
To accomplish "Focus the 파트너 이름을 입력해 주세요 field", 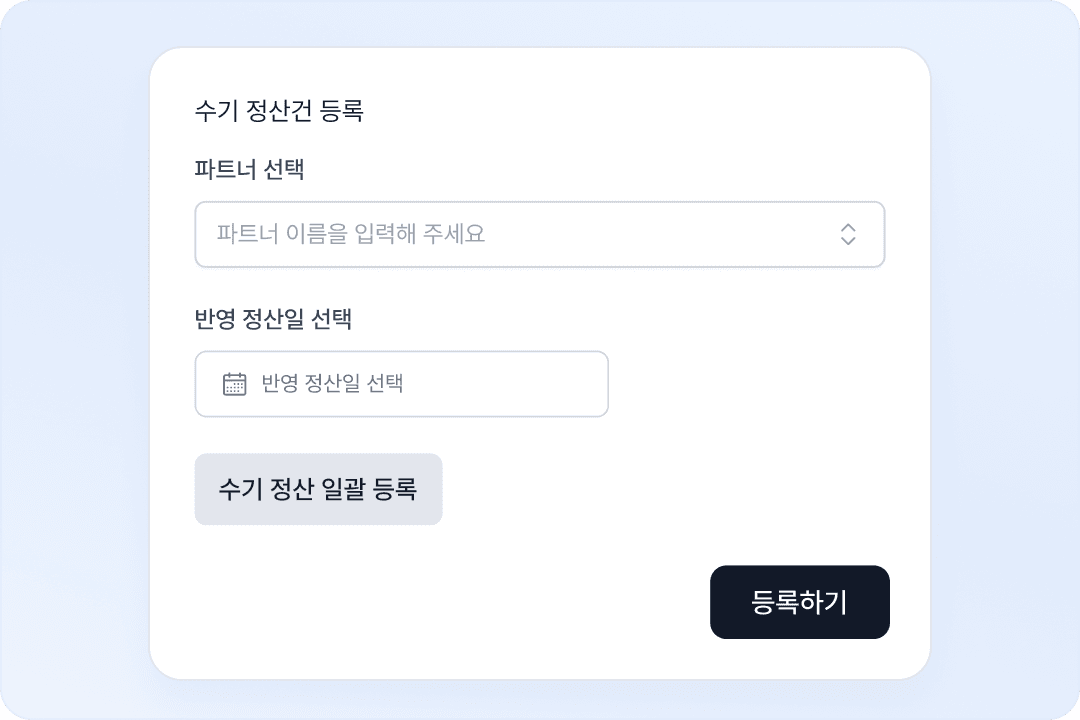I will pyautogui.click(x=539, y=234).
